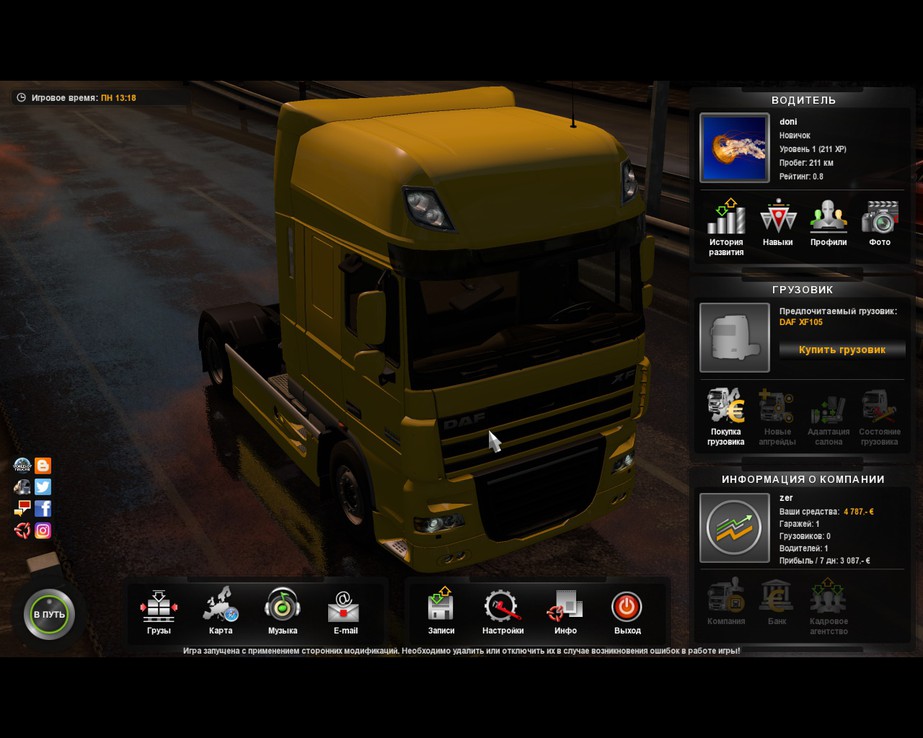Click company name zer

click(786, 498)
